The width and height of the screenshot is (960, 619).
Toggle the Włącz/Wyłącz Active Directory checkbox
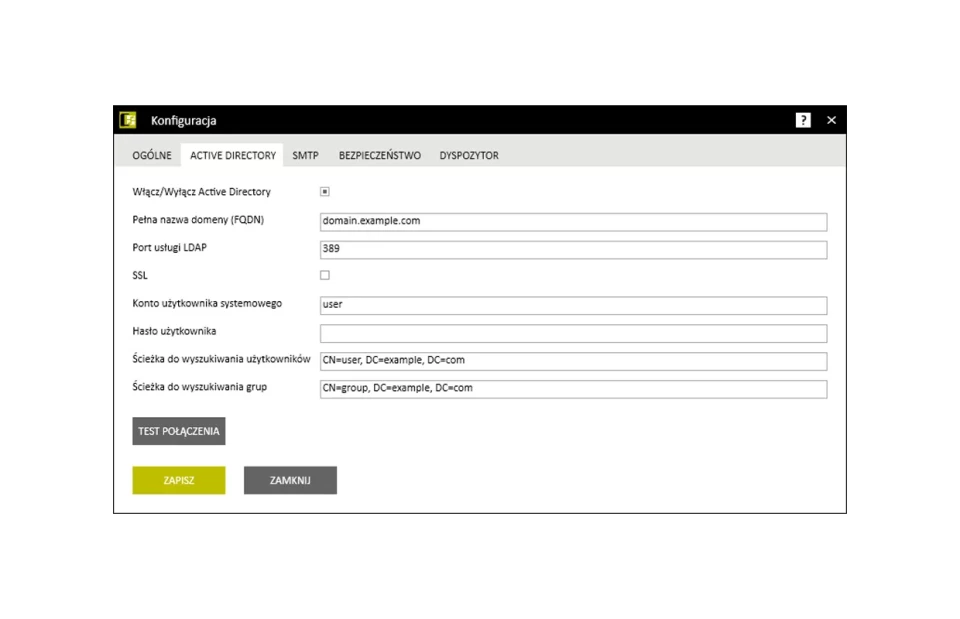325,192
